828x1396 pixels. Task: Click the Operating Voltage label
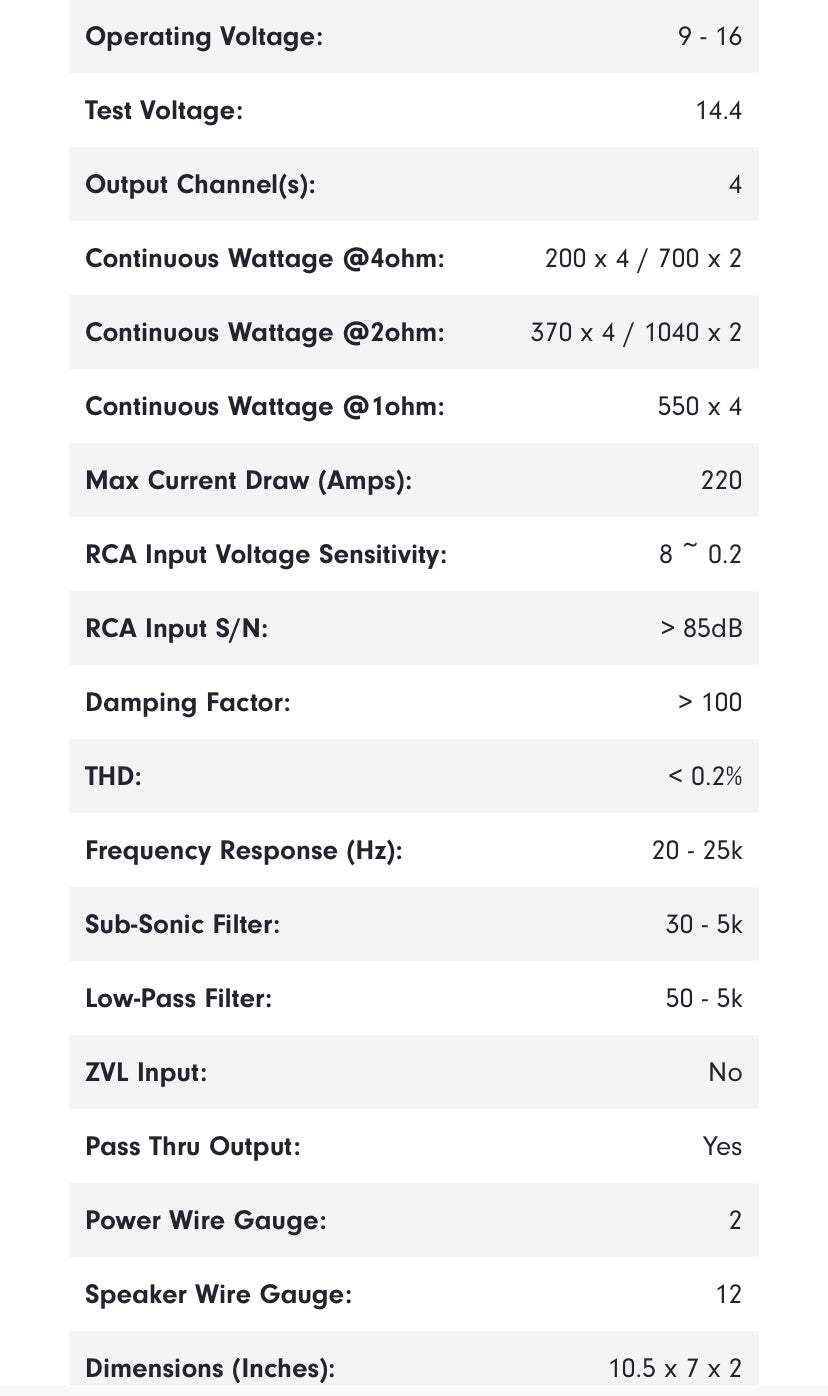click(204, 37)
